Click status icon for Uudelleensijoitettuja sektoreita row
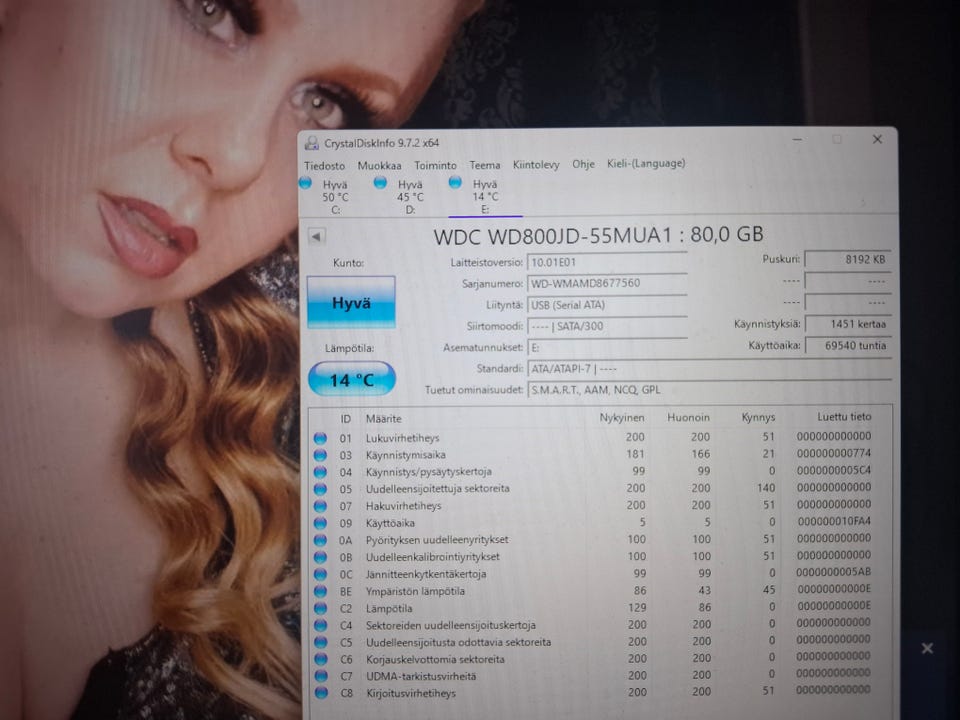This screenshot has height=720, width=960. click(320, 489)
